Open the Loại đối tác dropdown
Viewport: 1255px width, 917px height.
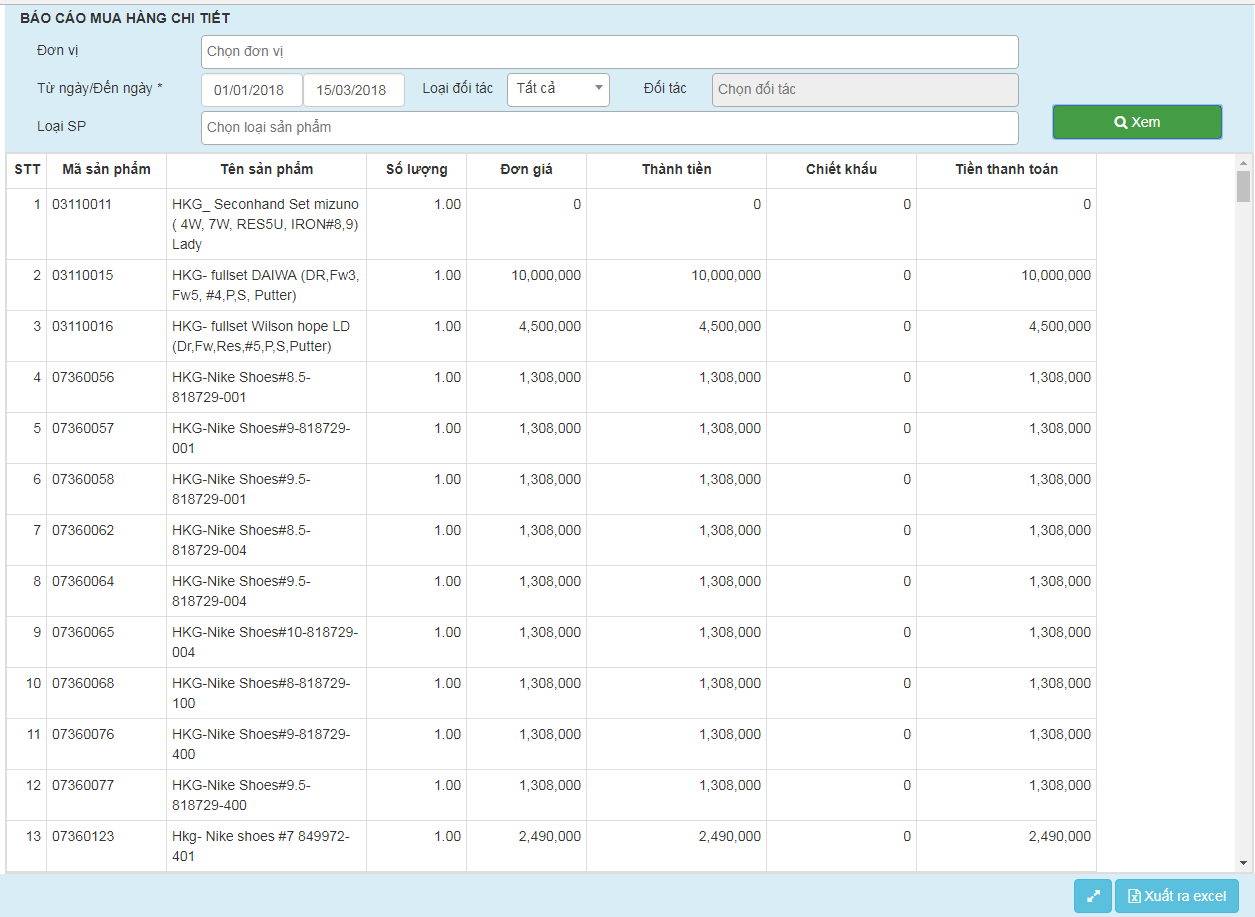pyautogui.click(x=558, y=89)
